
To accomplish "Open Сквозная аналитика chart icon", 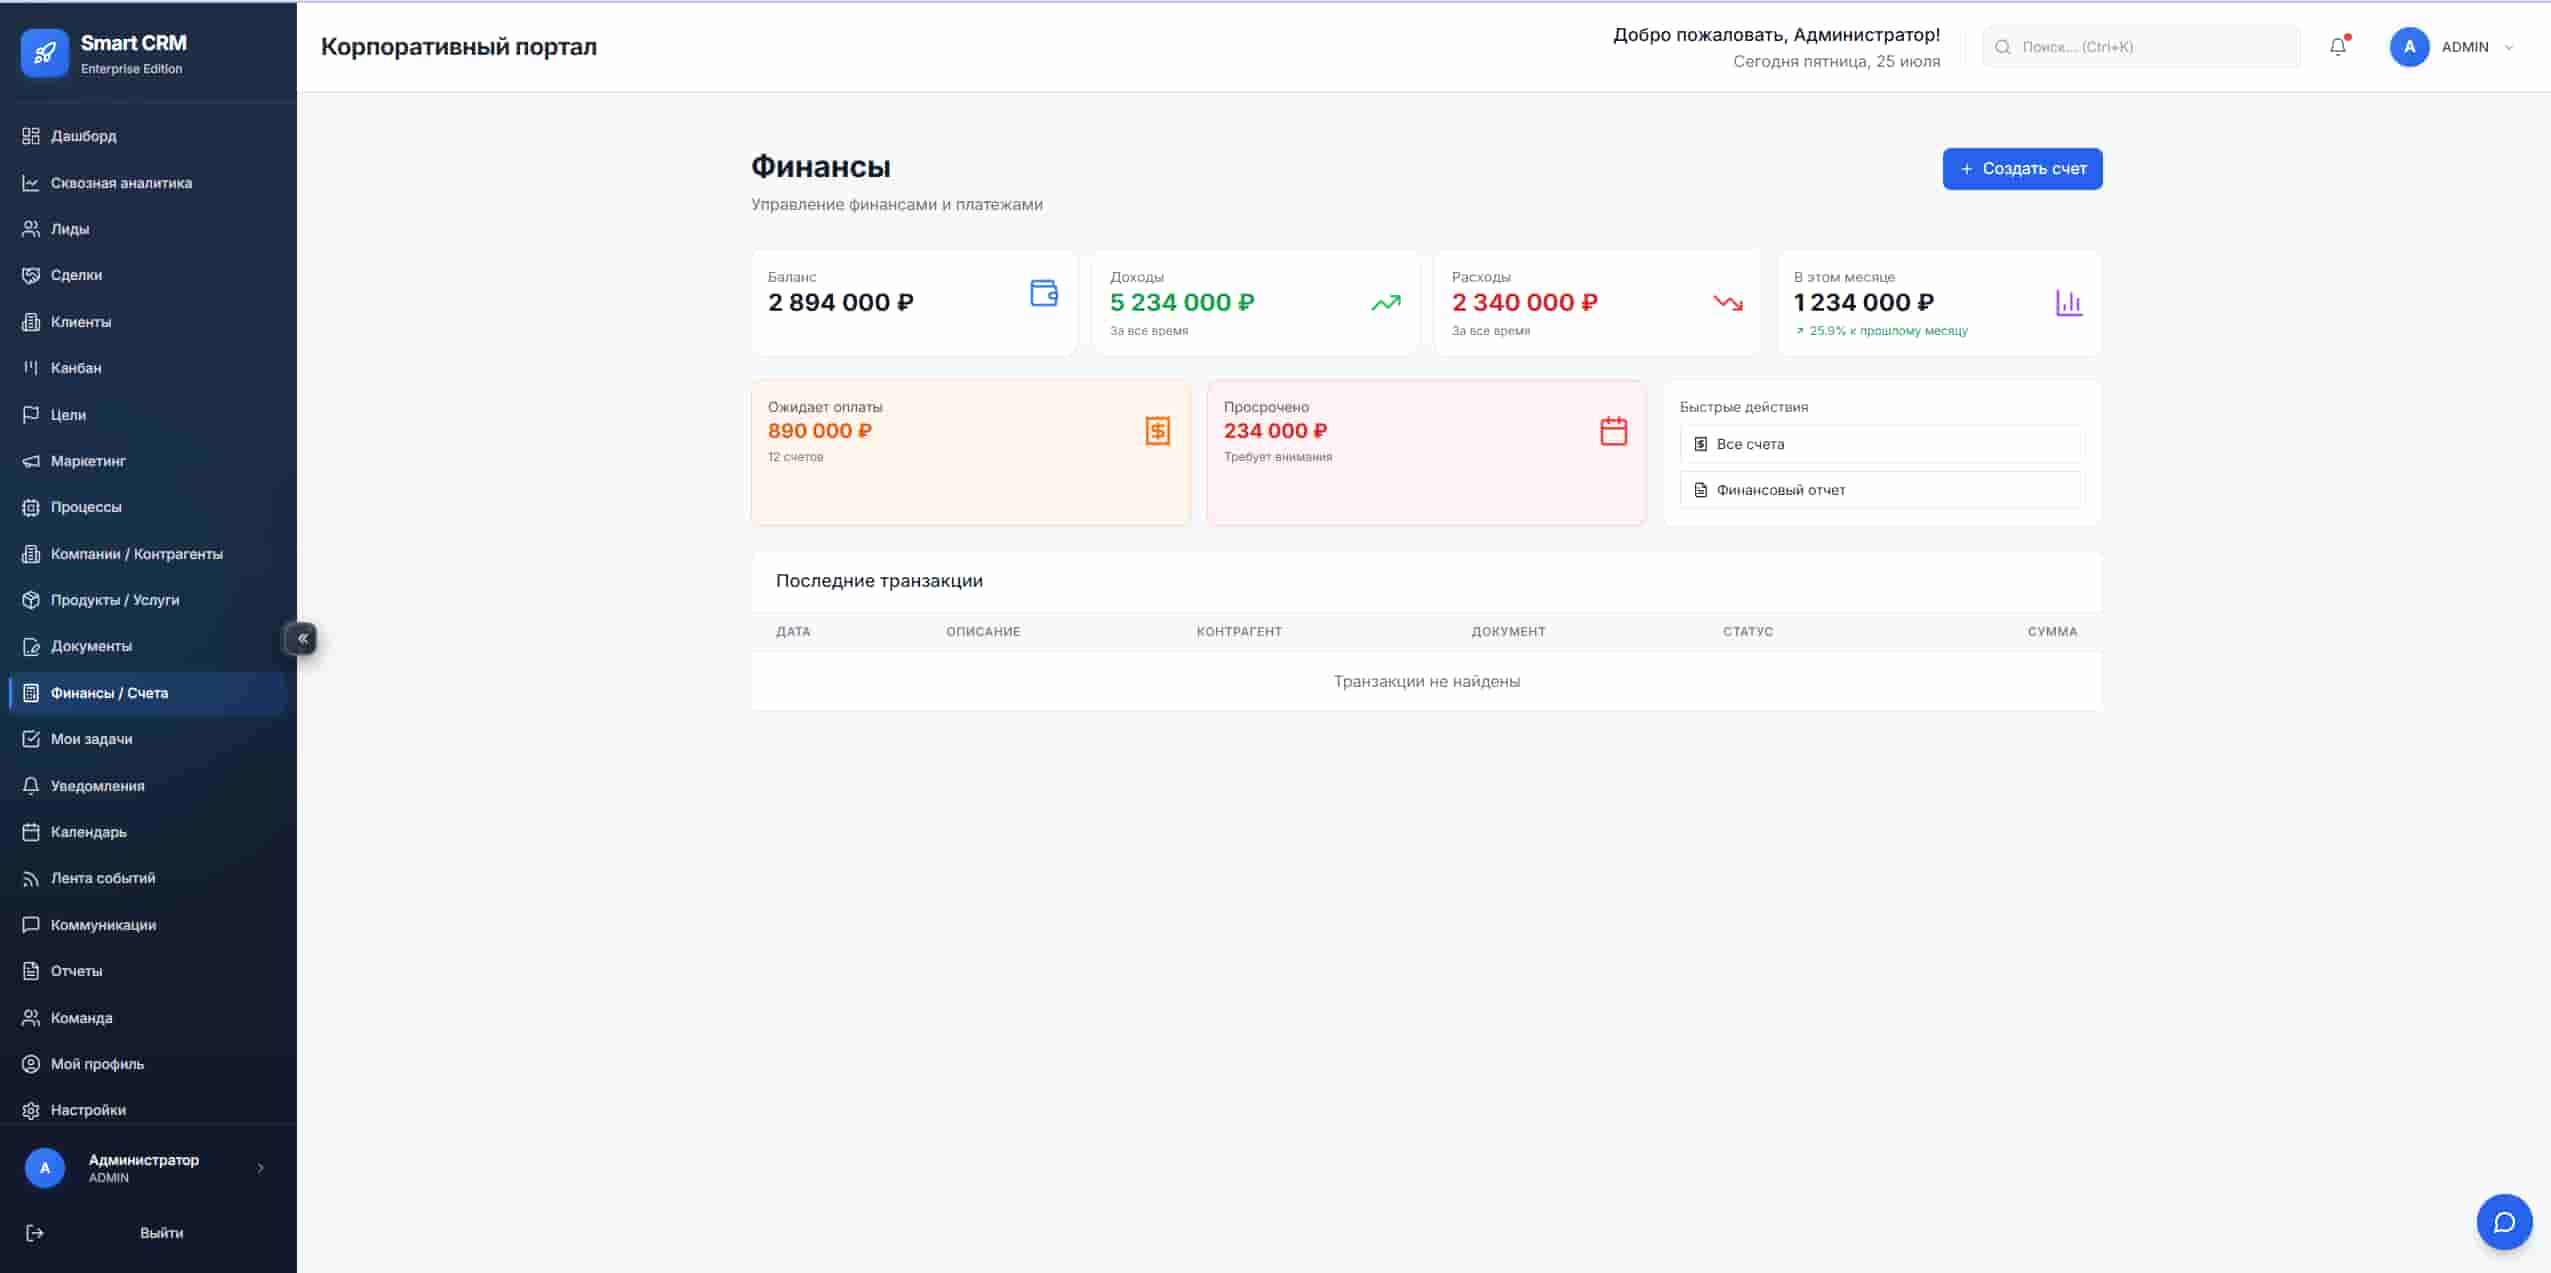I will 31,182.
